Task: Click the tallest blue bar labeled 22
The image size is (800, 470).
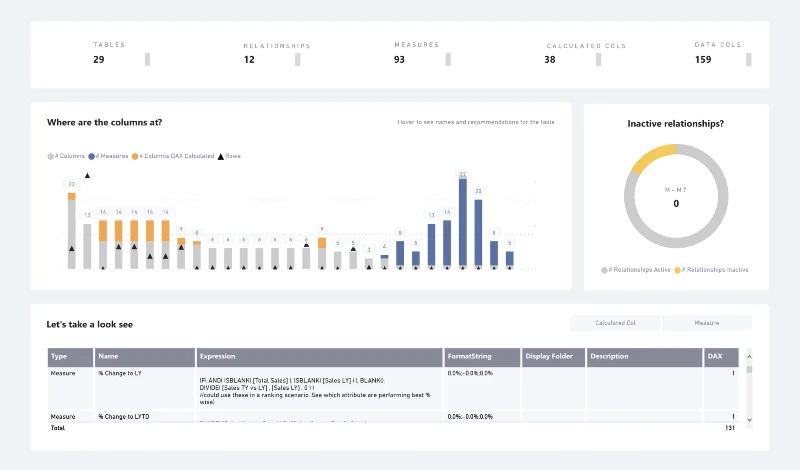Action: coord(463,222)
